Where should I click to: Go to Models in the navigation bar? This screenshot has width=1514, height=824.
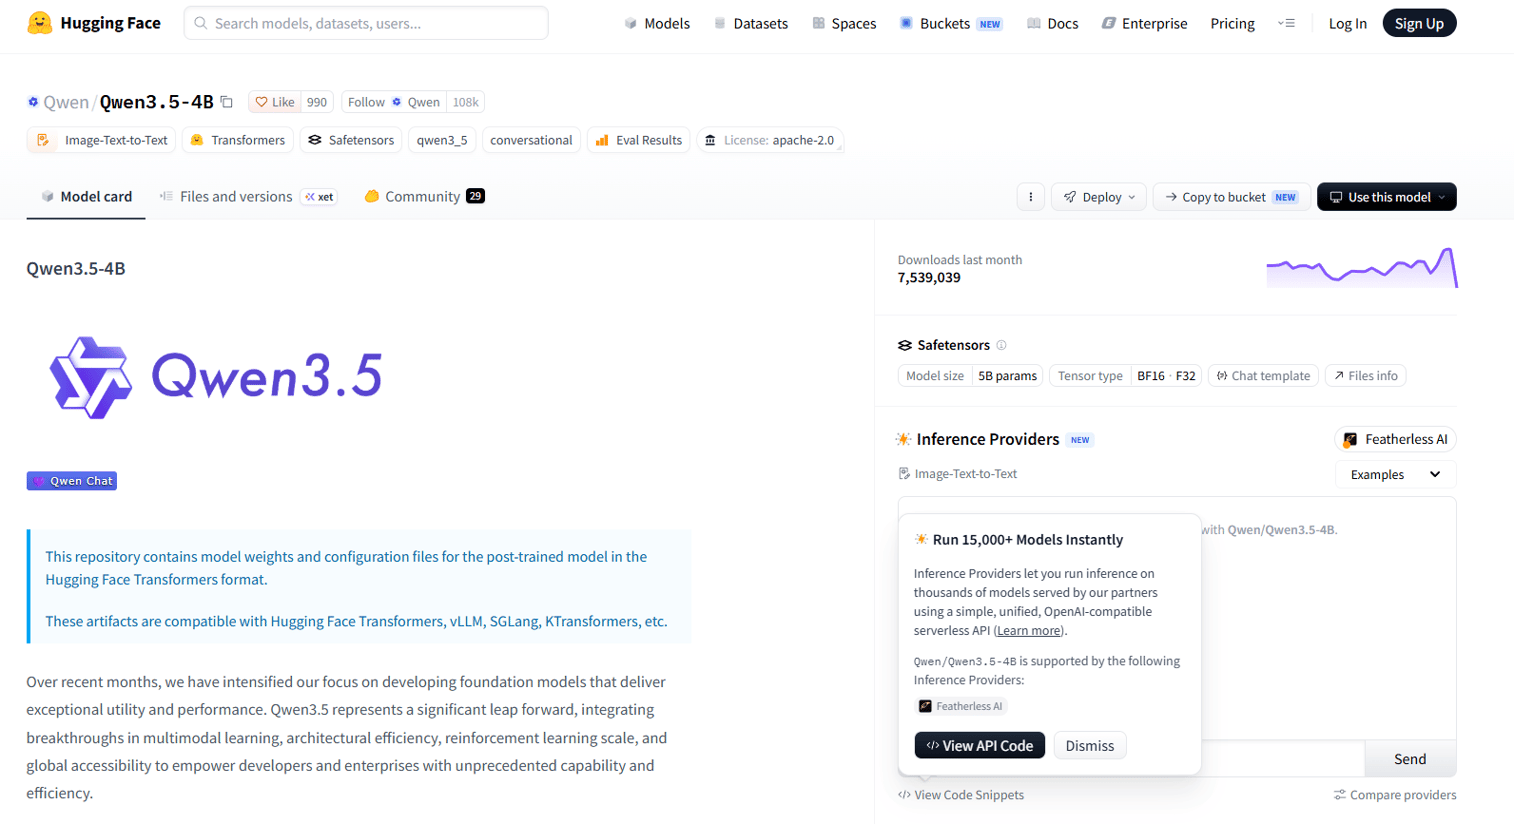coord(657,23)
